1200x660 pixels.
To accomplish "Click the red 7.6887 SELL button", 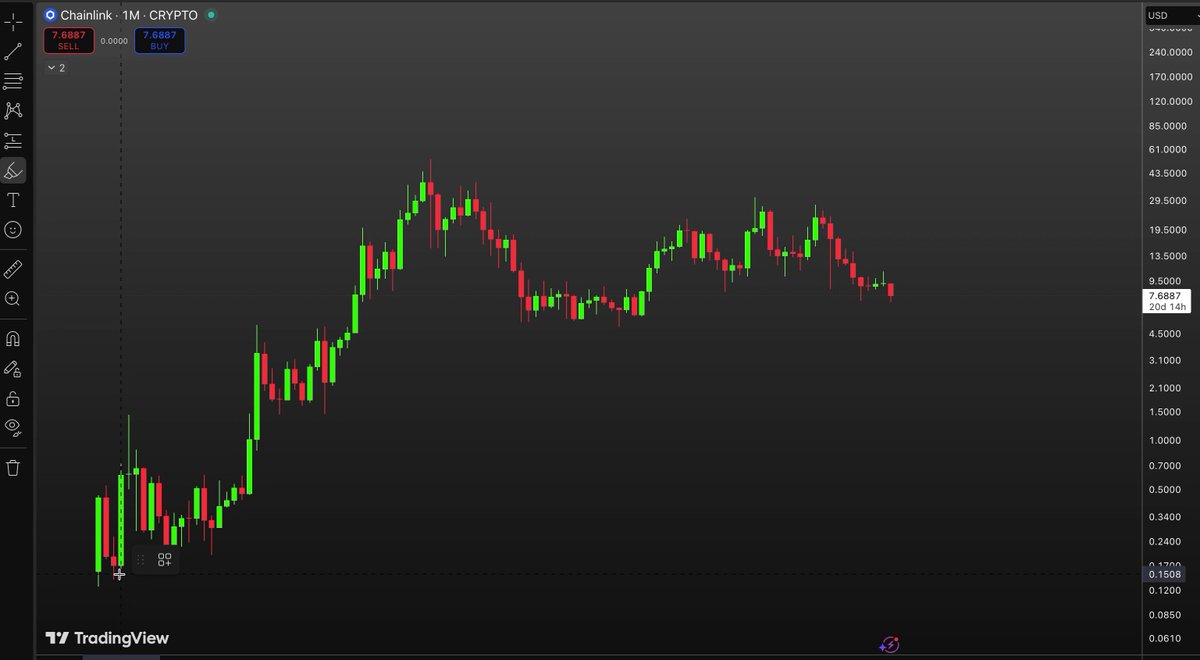I will point(68,41).
